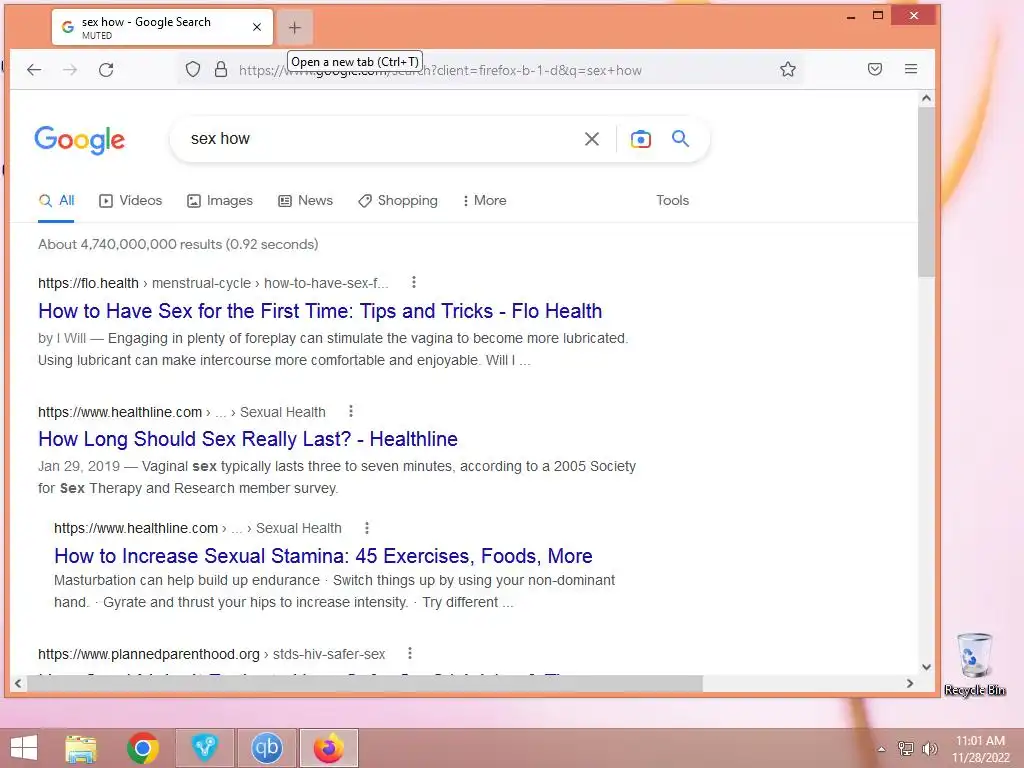The height and width of the screenshot is (768, 1024).
Task: Open the Recycle Bin on desktop
Action: pyautogui.click(x=974, y=664)
